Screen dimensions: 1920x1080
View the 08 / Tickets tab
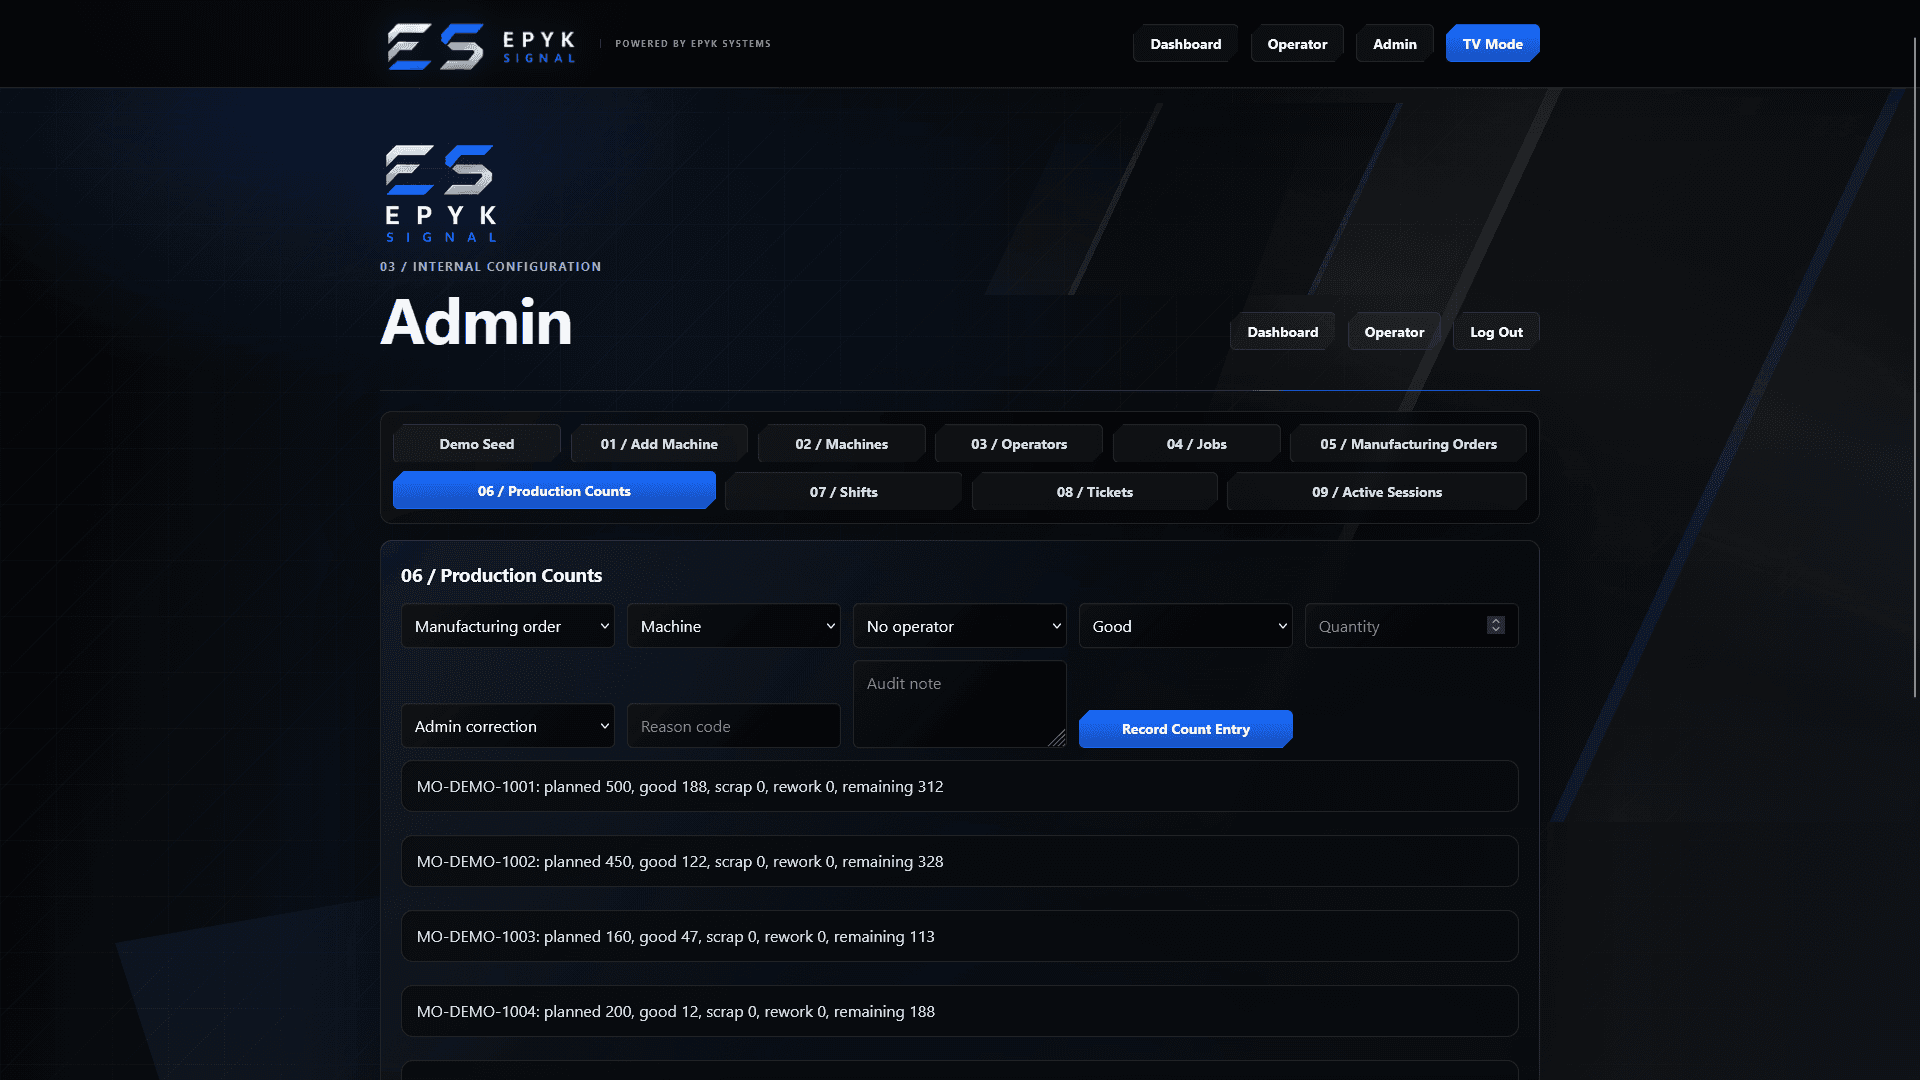pyautogui.click(x=1095, y=492)
